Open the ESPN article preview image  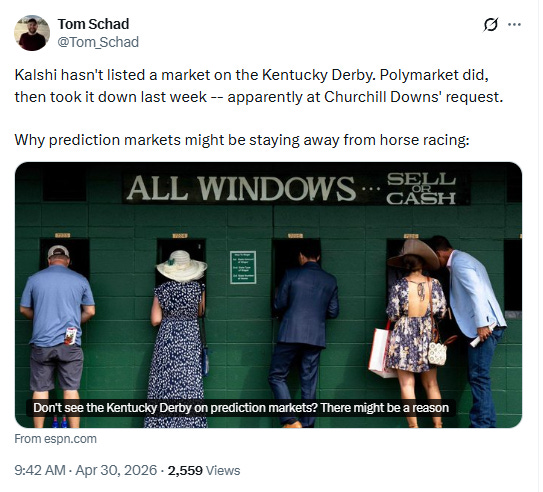tap(268, 295)
